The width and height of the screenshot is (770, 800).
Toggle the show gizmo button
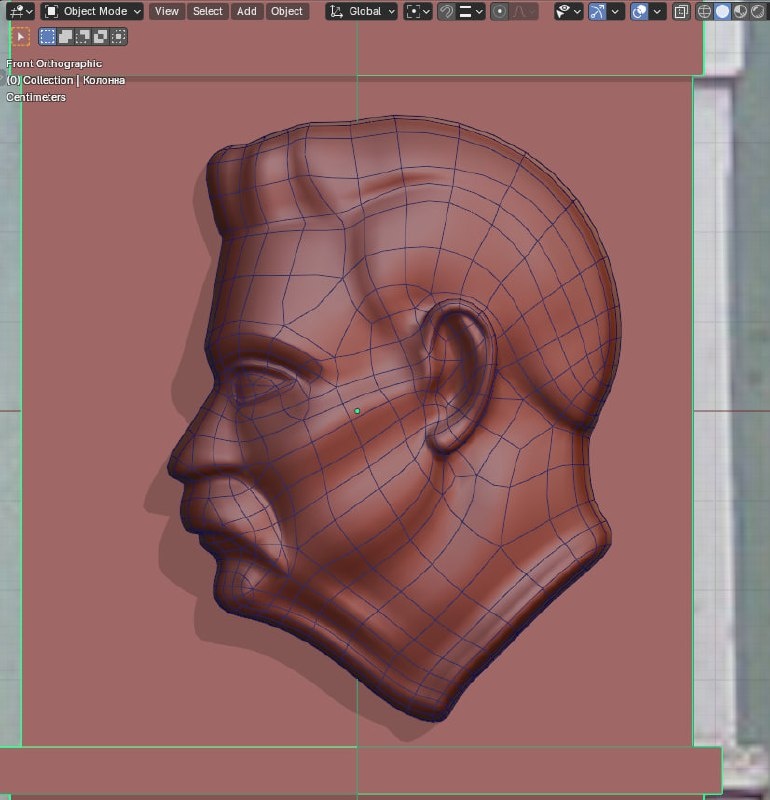coord(597,11)
